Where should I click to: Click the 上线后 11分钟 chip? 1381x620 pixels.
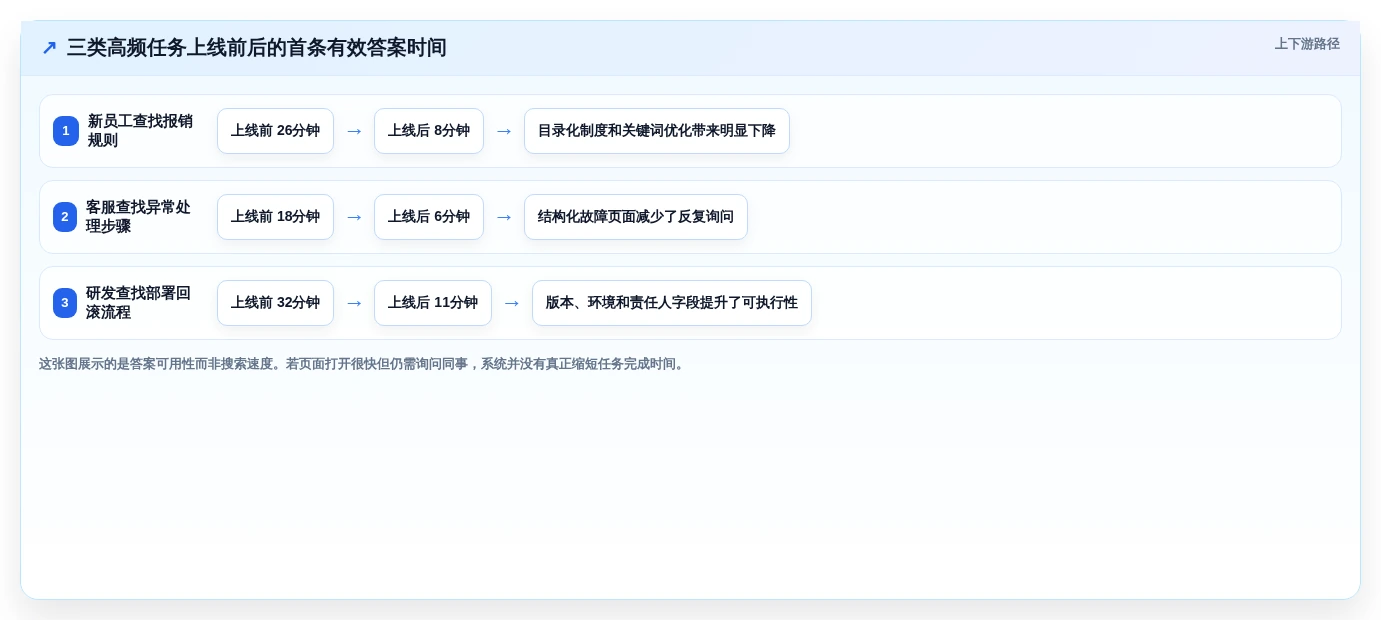(x=433, y=303)
